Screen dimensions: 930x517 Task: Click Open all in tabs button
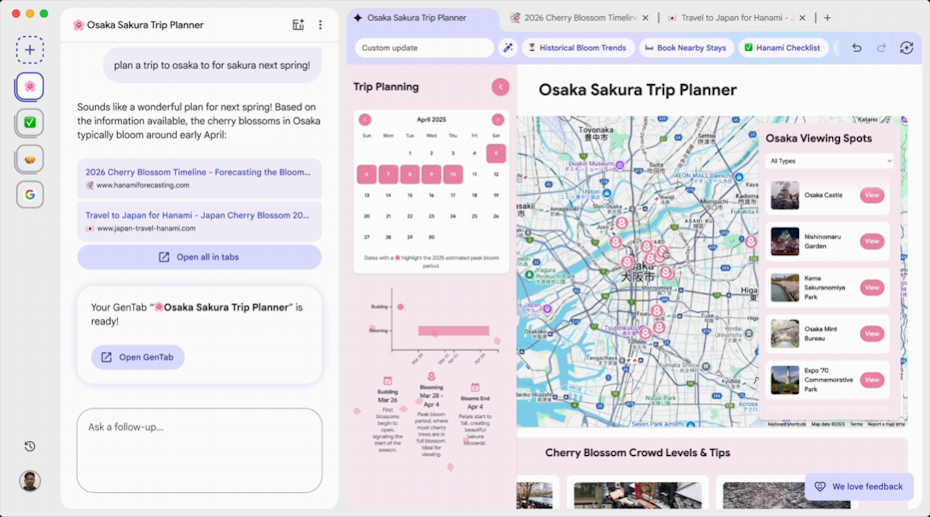point(199,257)
